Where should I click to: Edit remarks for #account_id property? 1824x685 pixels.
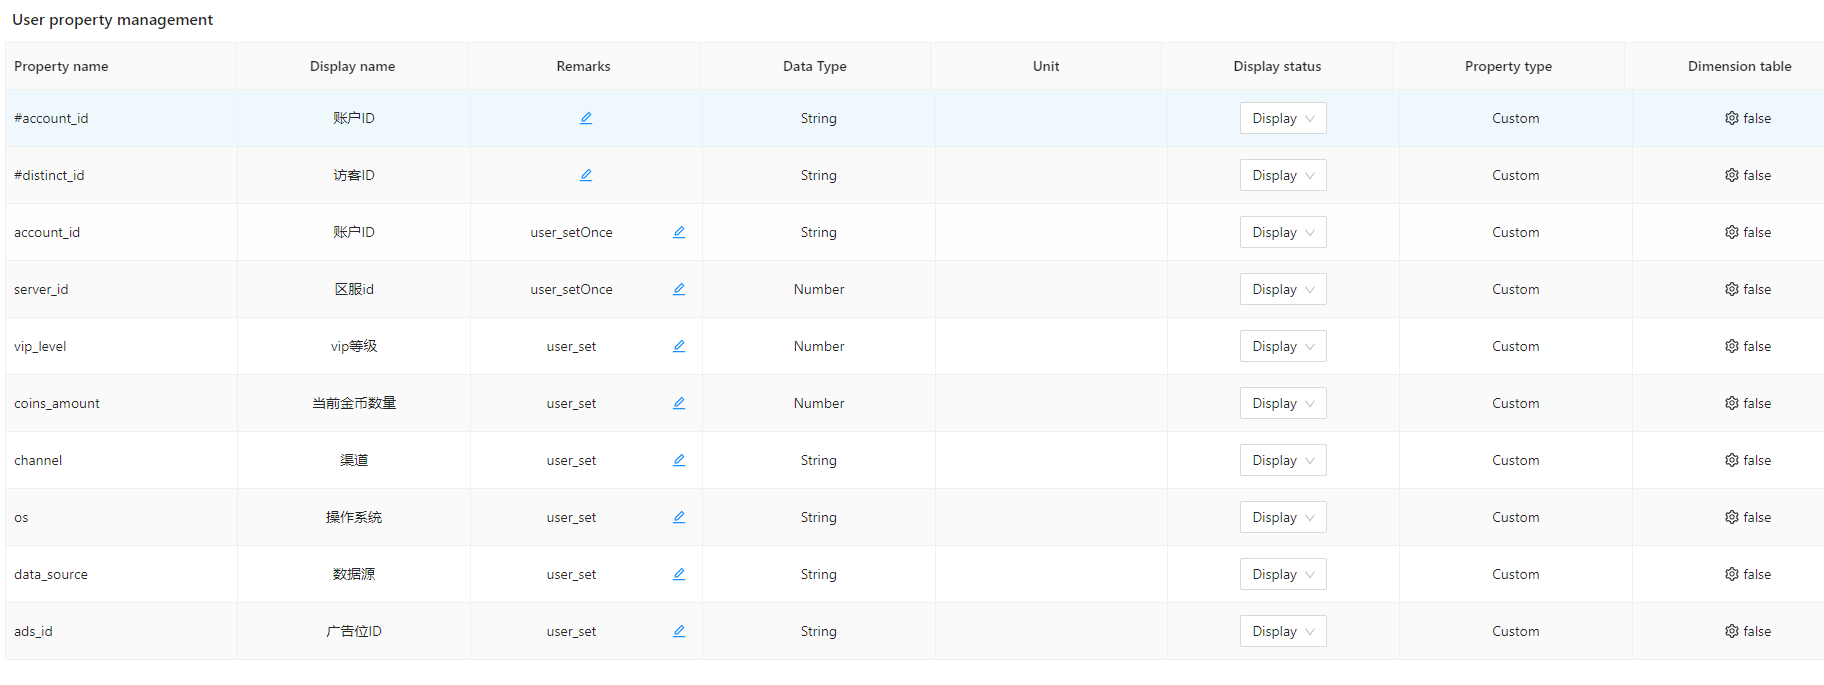point(586,118)
